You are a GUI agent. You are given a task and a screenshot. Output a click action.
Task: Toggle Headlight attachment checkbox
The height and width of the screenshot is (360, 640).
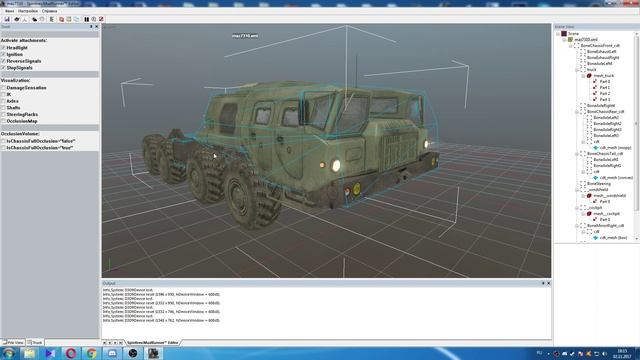[3, 48]
